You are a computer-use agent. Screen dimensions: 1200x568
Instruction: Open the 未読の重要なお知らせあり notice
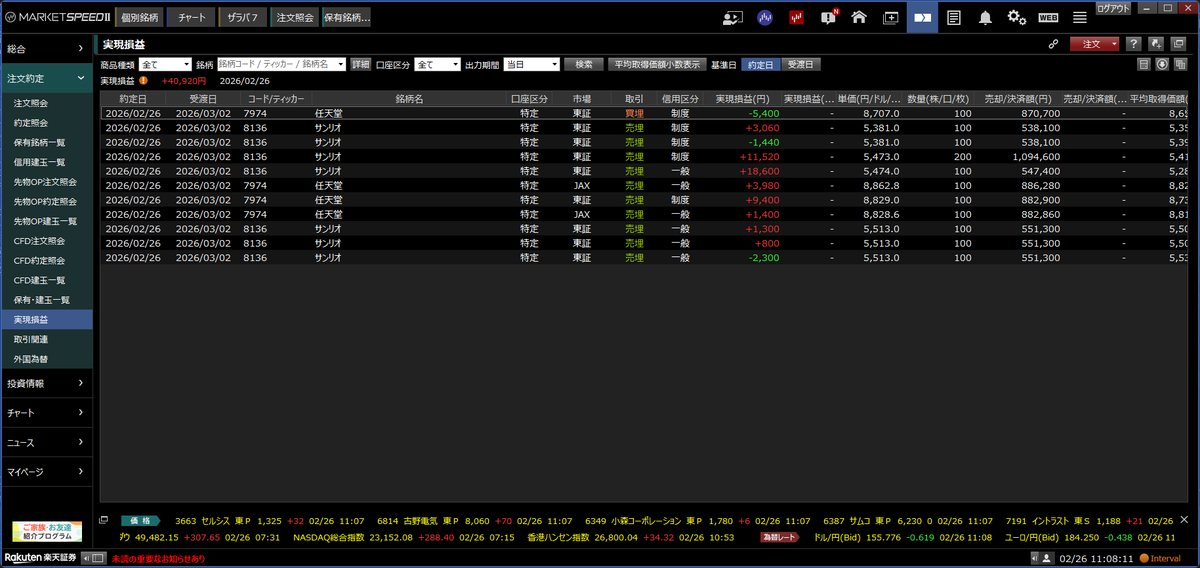tap(158, 558)
